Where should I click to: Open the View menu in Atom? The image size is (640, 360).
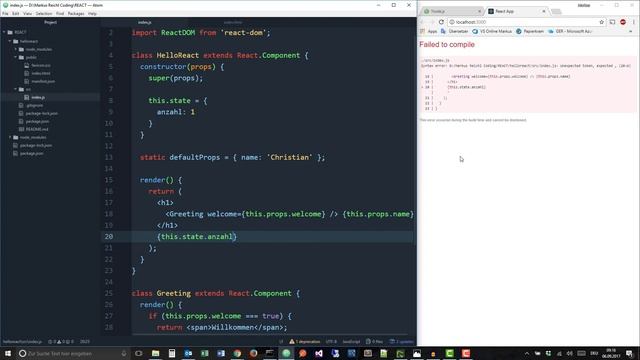point(27,13)
